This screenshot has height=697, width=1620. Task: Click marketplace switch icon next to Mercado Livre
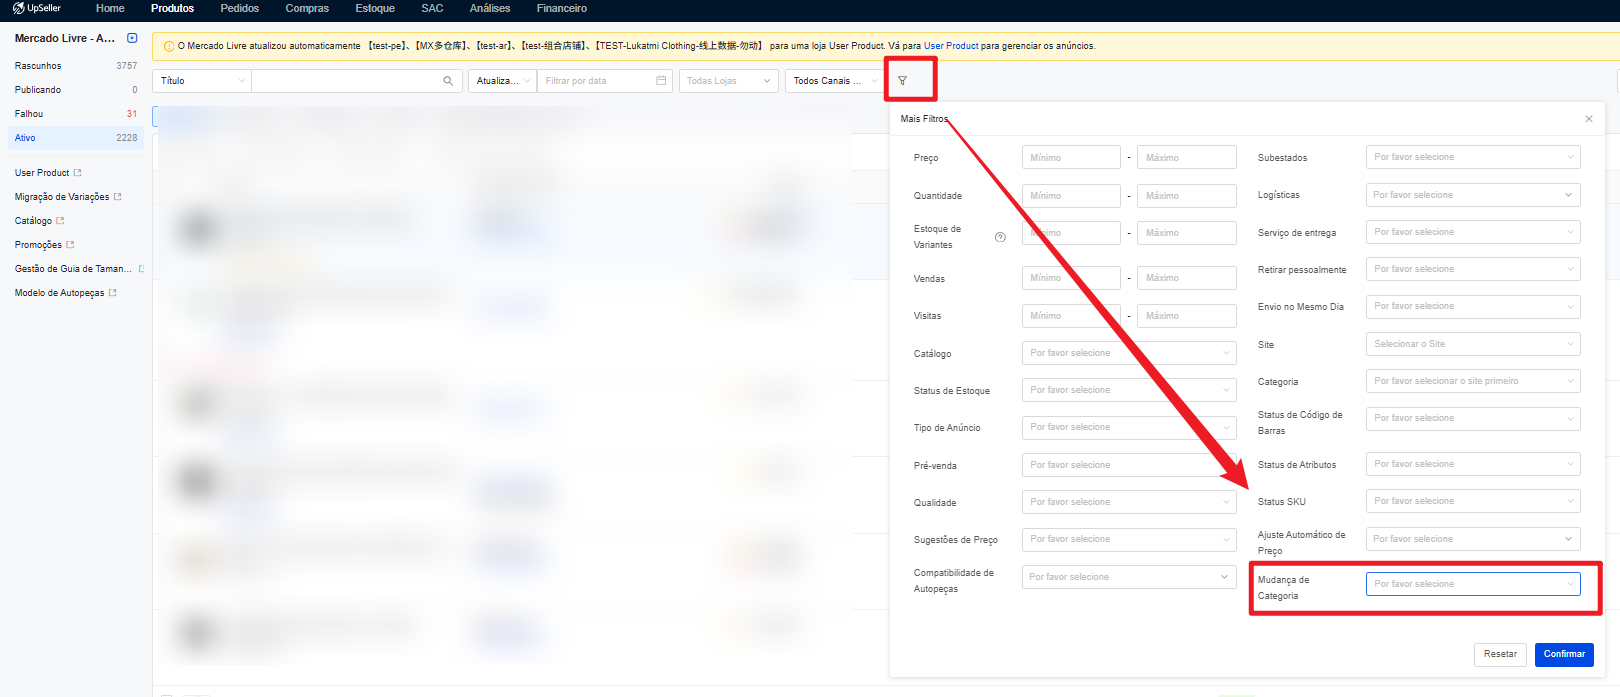tap(132, 38)
